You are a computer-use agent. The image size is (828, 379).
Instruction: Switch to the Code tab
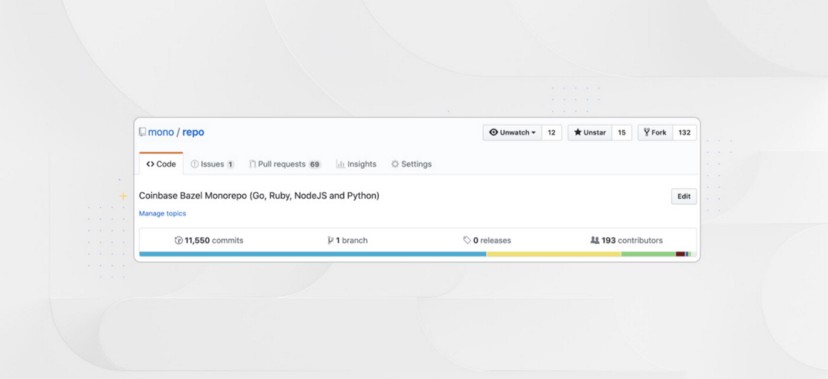click(161, 164)
